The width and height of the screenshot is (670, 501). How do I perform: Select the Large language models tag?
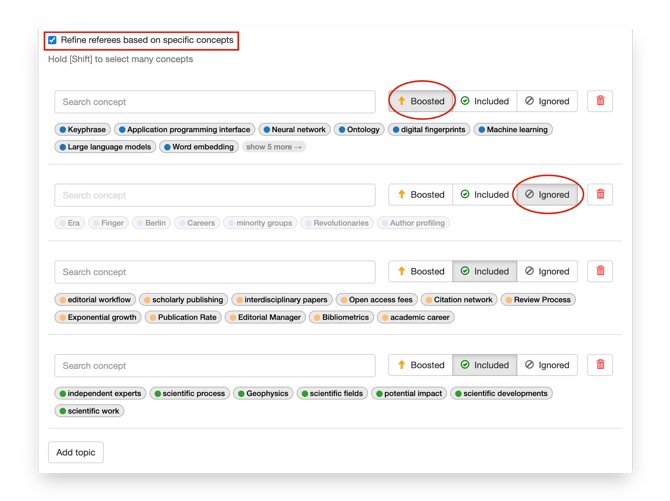(105, 147)
